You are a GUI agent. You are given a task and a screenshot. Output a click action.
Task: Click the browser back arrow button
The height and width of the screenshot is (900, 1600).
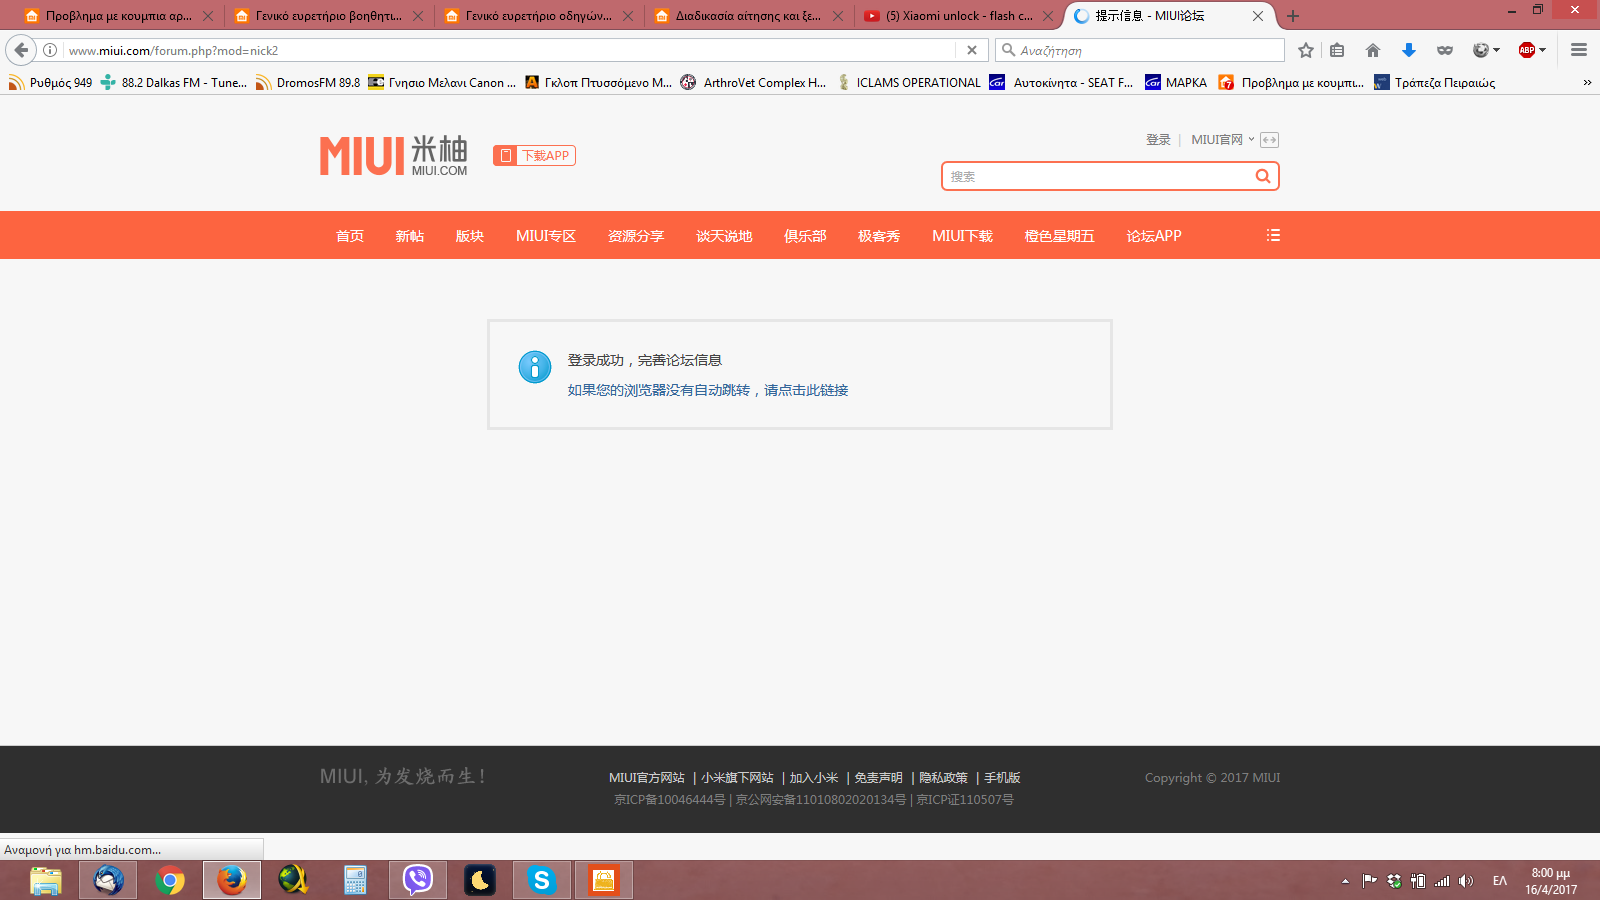click(21, 50)
